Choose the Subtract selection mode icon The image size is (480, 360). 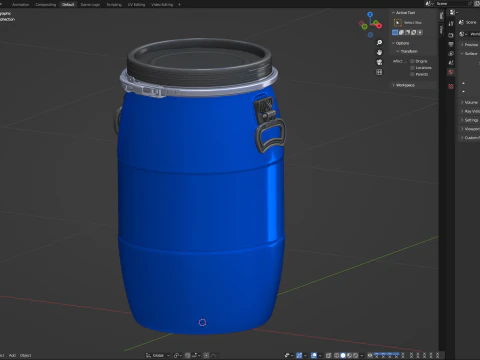408,32
